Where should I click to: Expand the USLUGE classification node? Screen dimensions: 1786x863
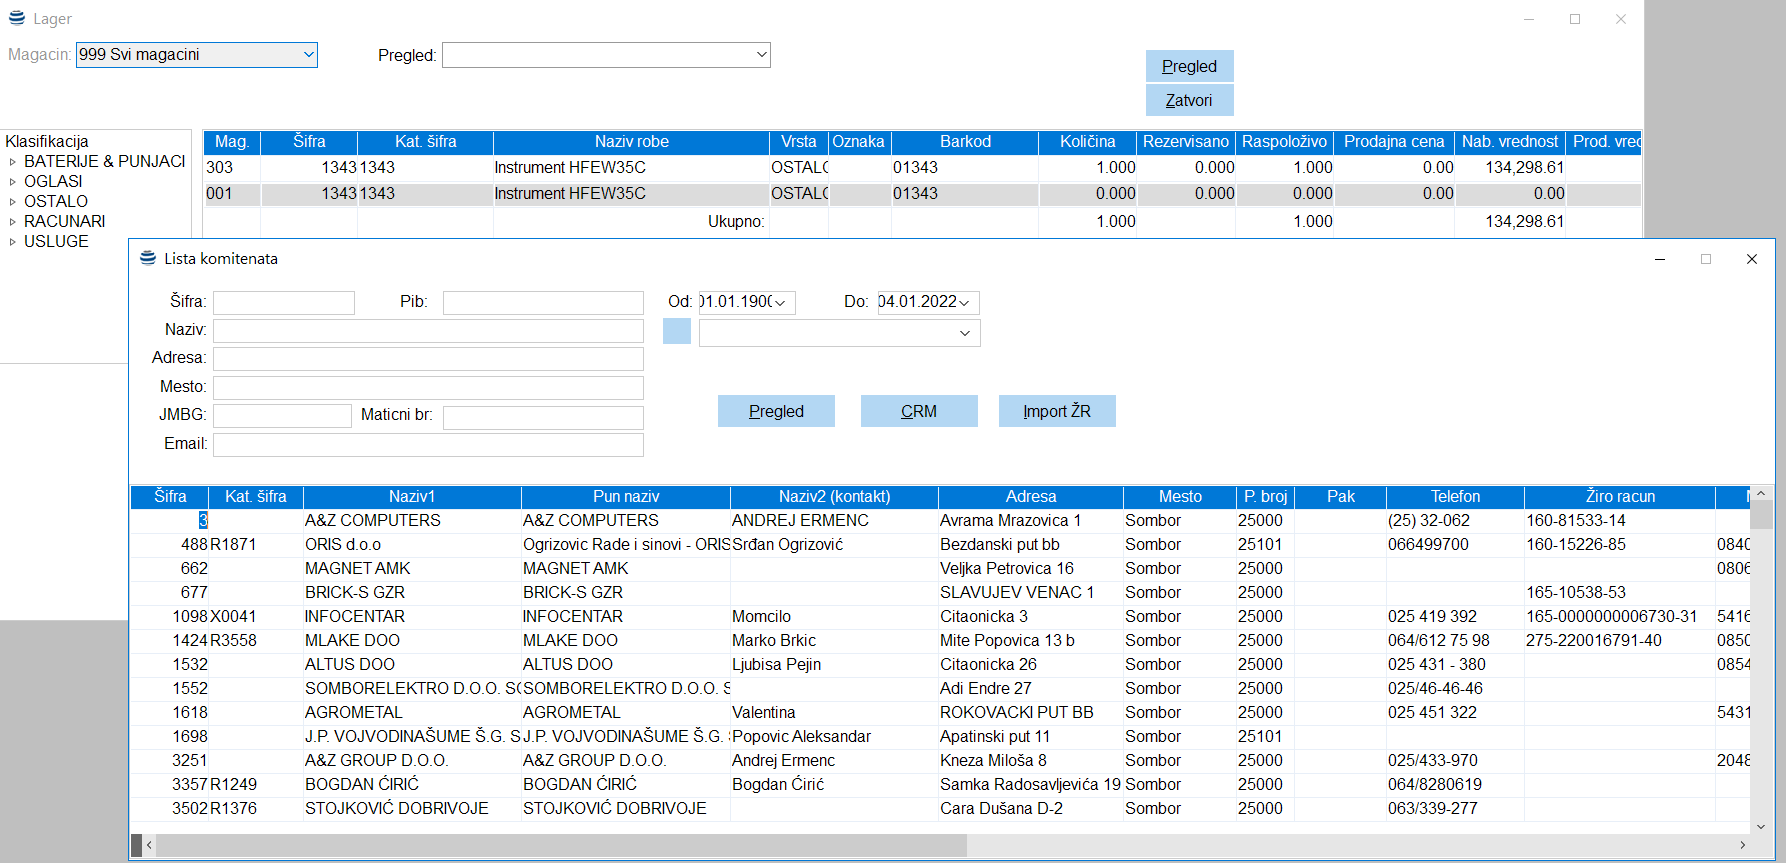coord(13,242)
